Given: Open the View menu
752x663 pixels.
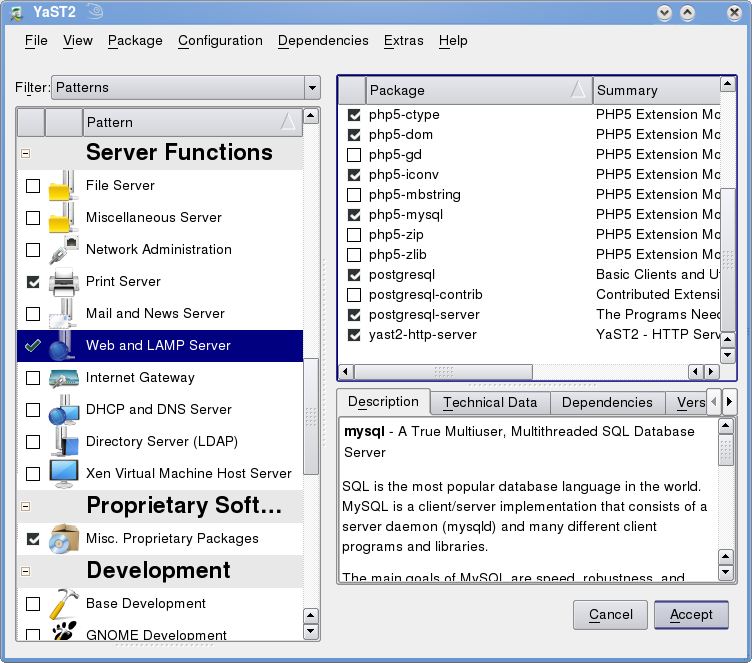Looking at the screenshot, I should pyautogui.click(x=78, y=41).
